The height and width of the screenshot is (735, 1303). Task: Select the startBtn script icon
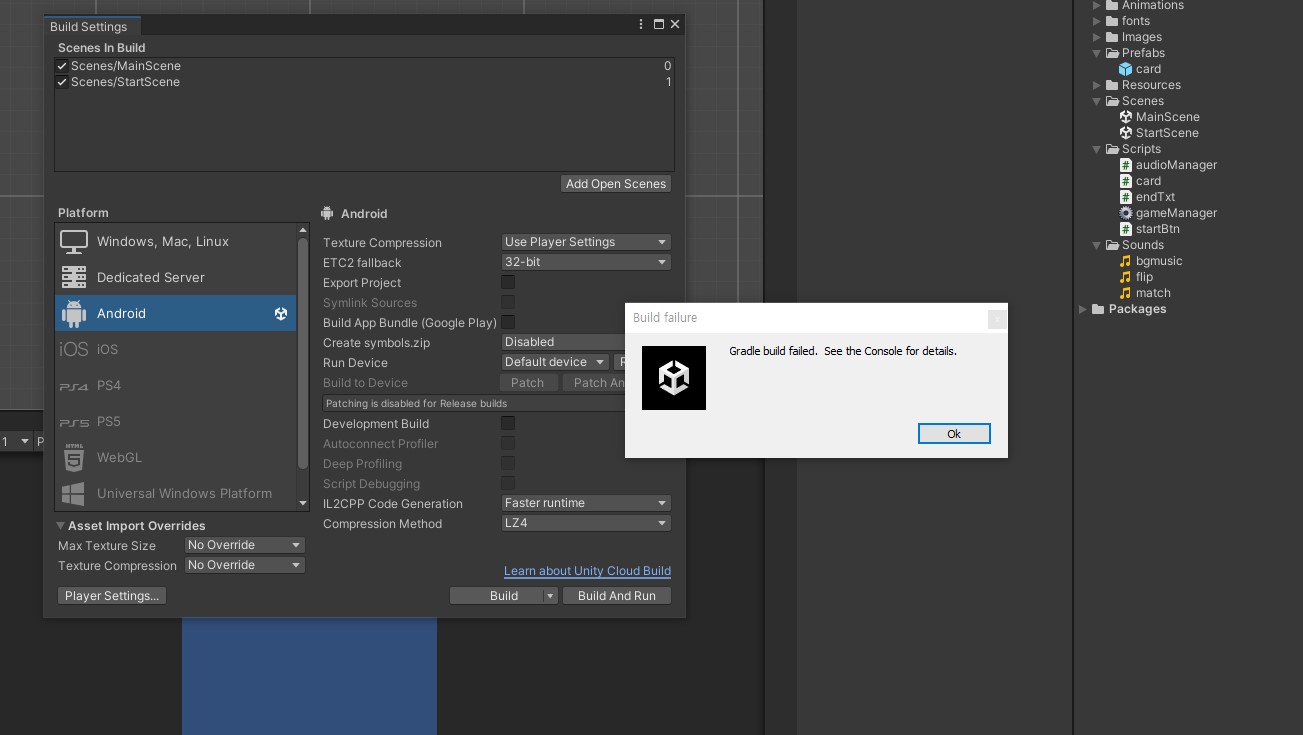coord(1126,229)
